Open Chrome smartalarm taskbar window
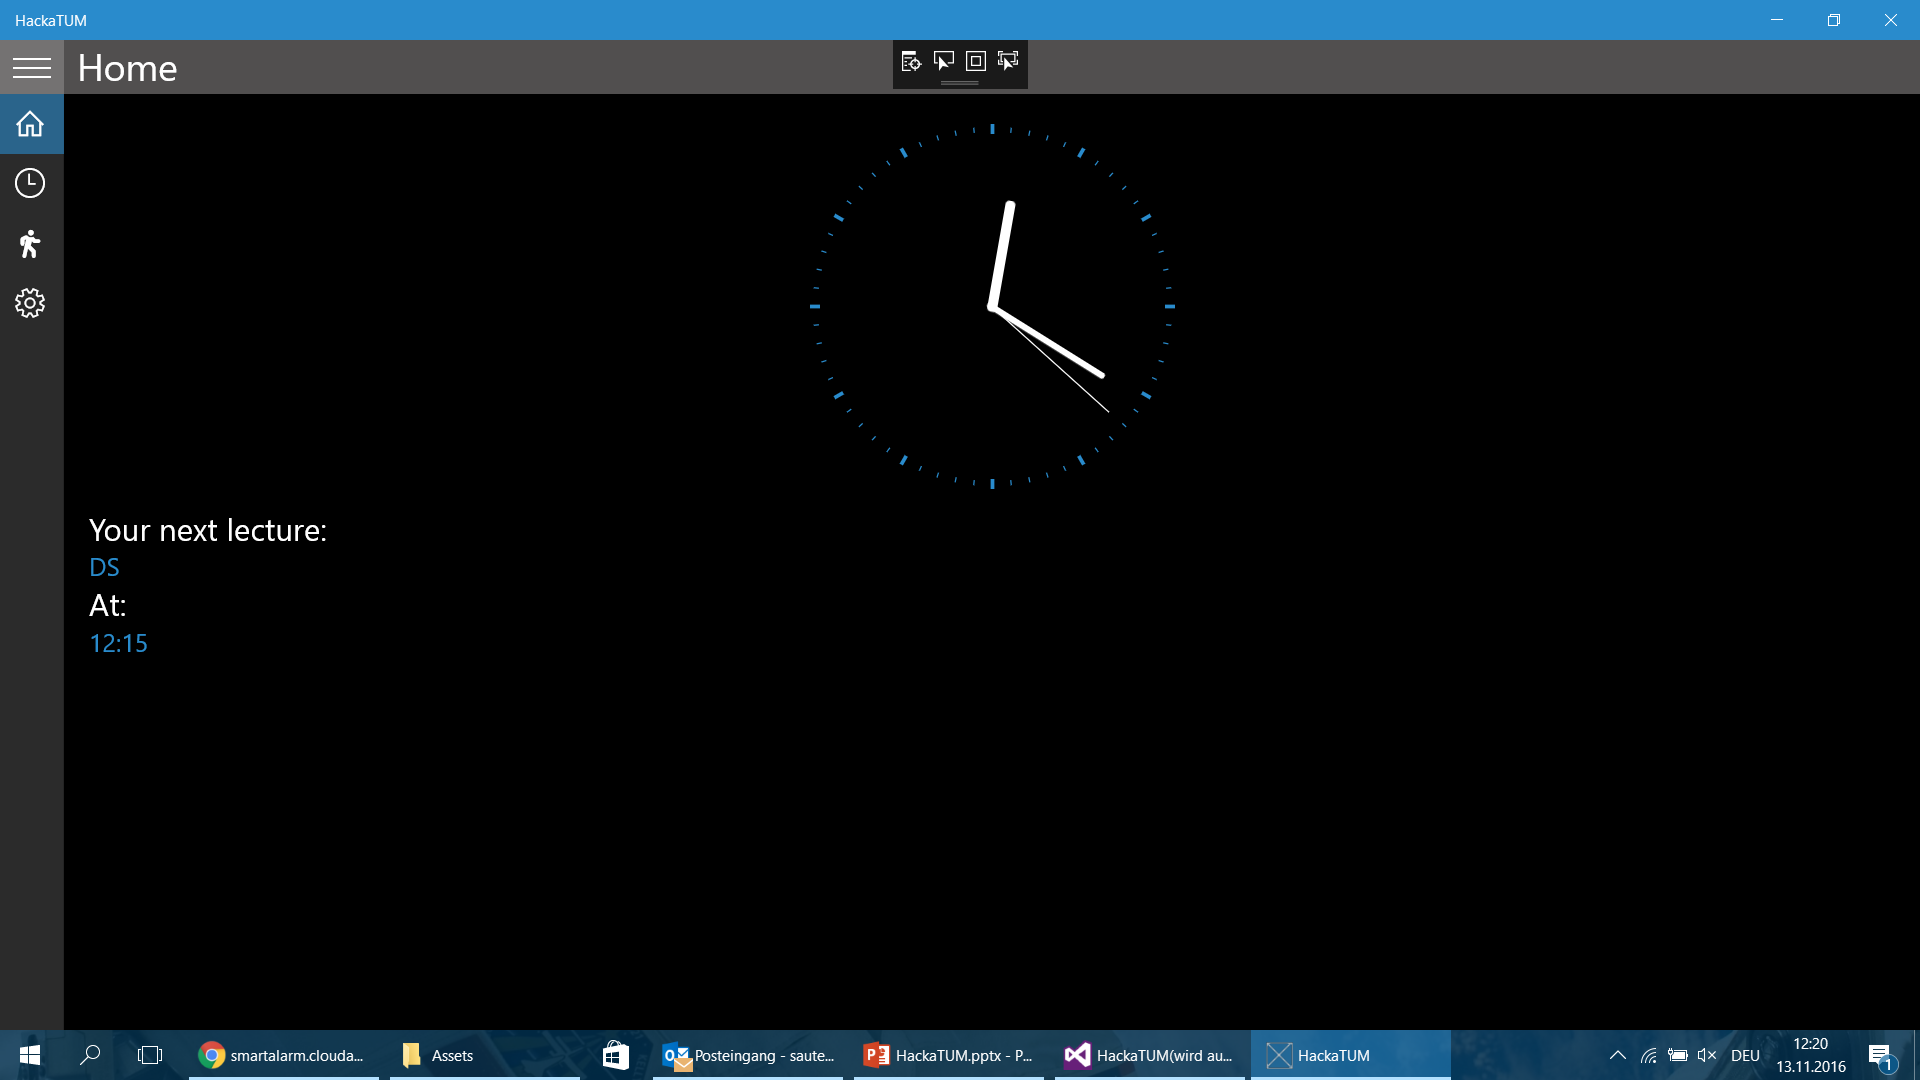1920x1080 pixels. [x=282, y=1055]
